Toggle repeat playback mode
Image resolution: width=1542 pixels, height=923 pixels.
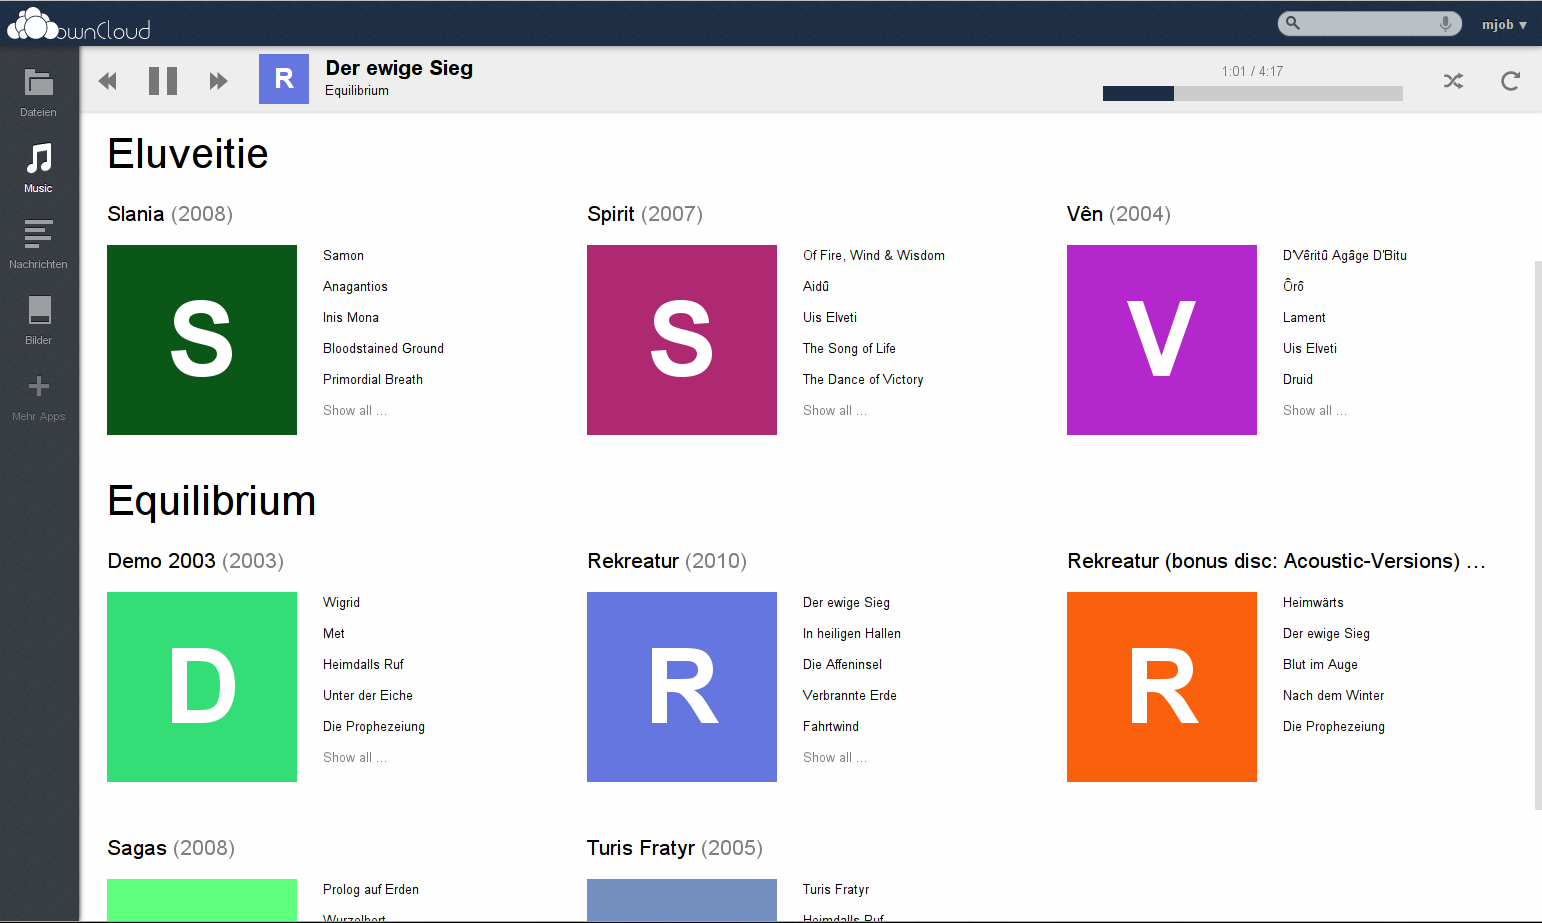pyautogui.click(x=1510, y=81)
